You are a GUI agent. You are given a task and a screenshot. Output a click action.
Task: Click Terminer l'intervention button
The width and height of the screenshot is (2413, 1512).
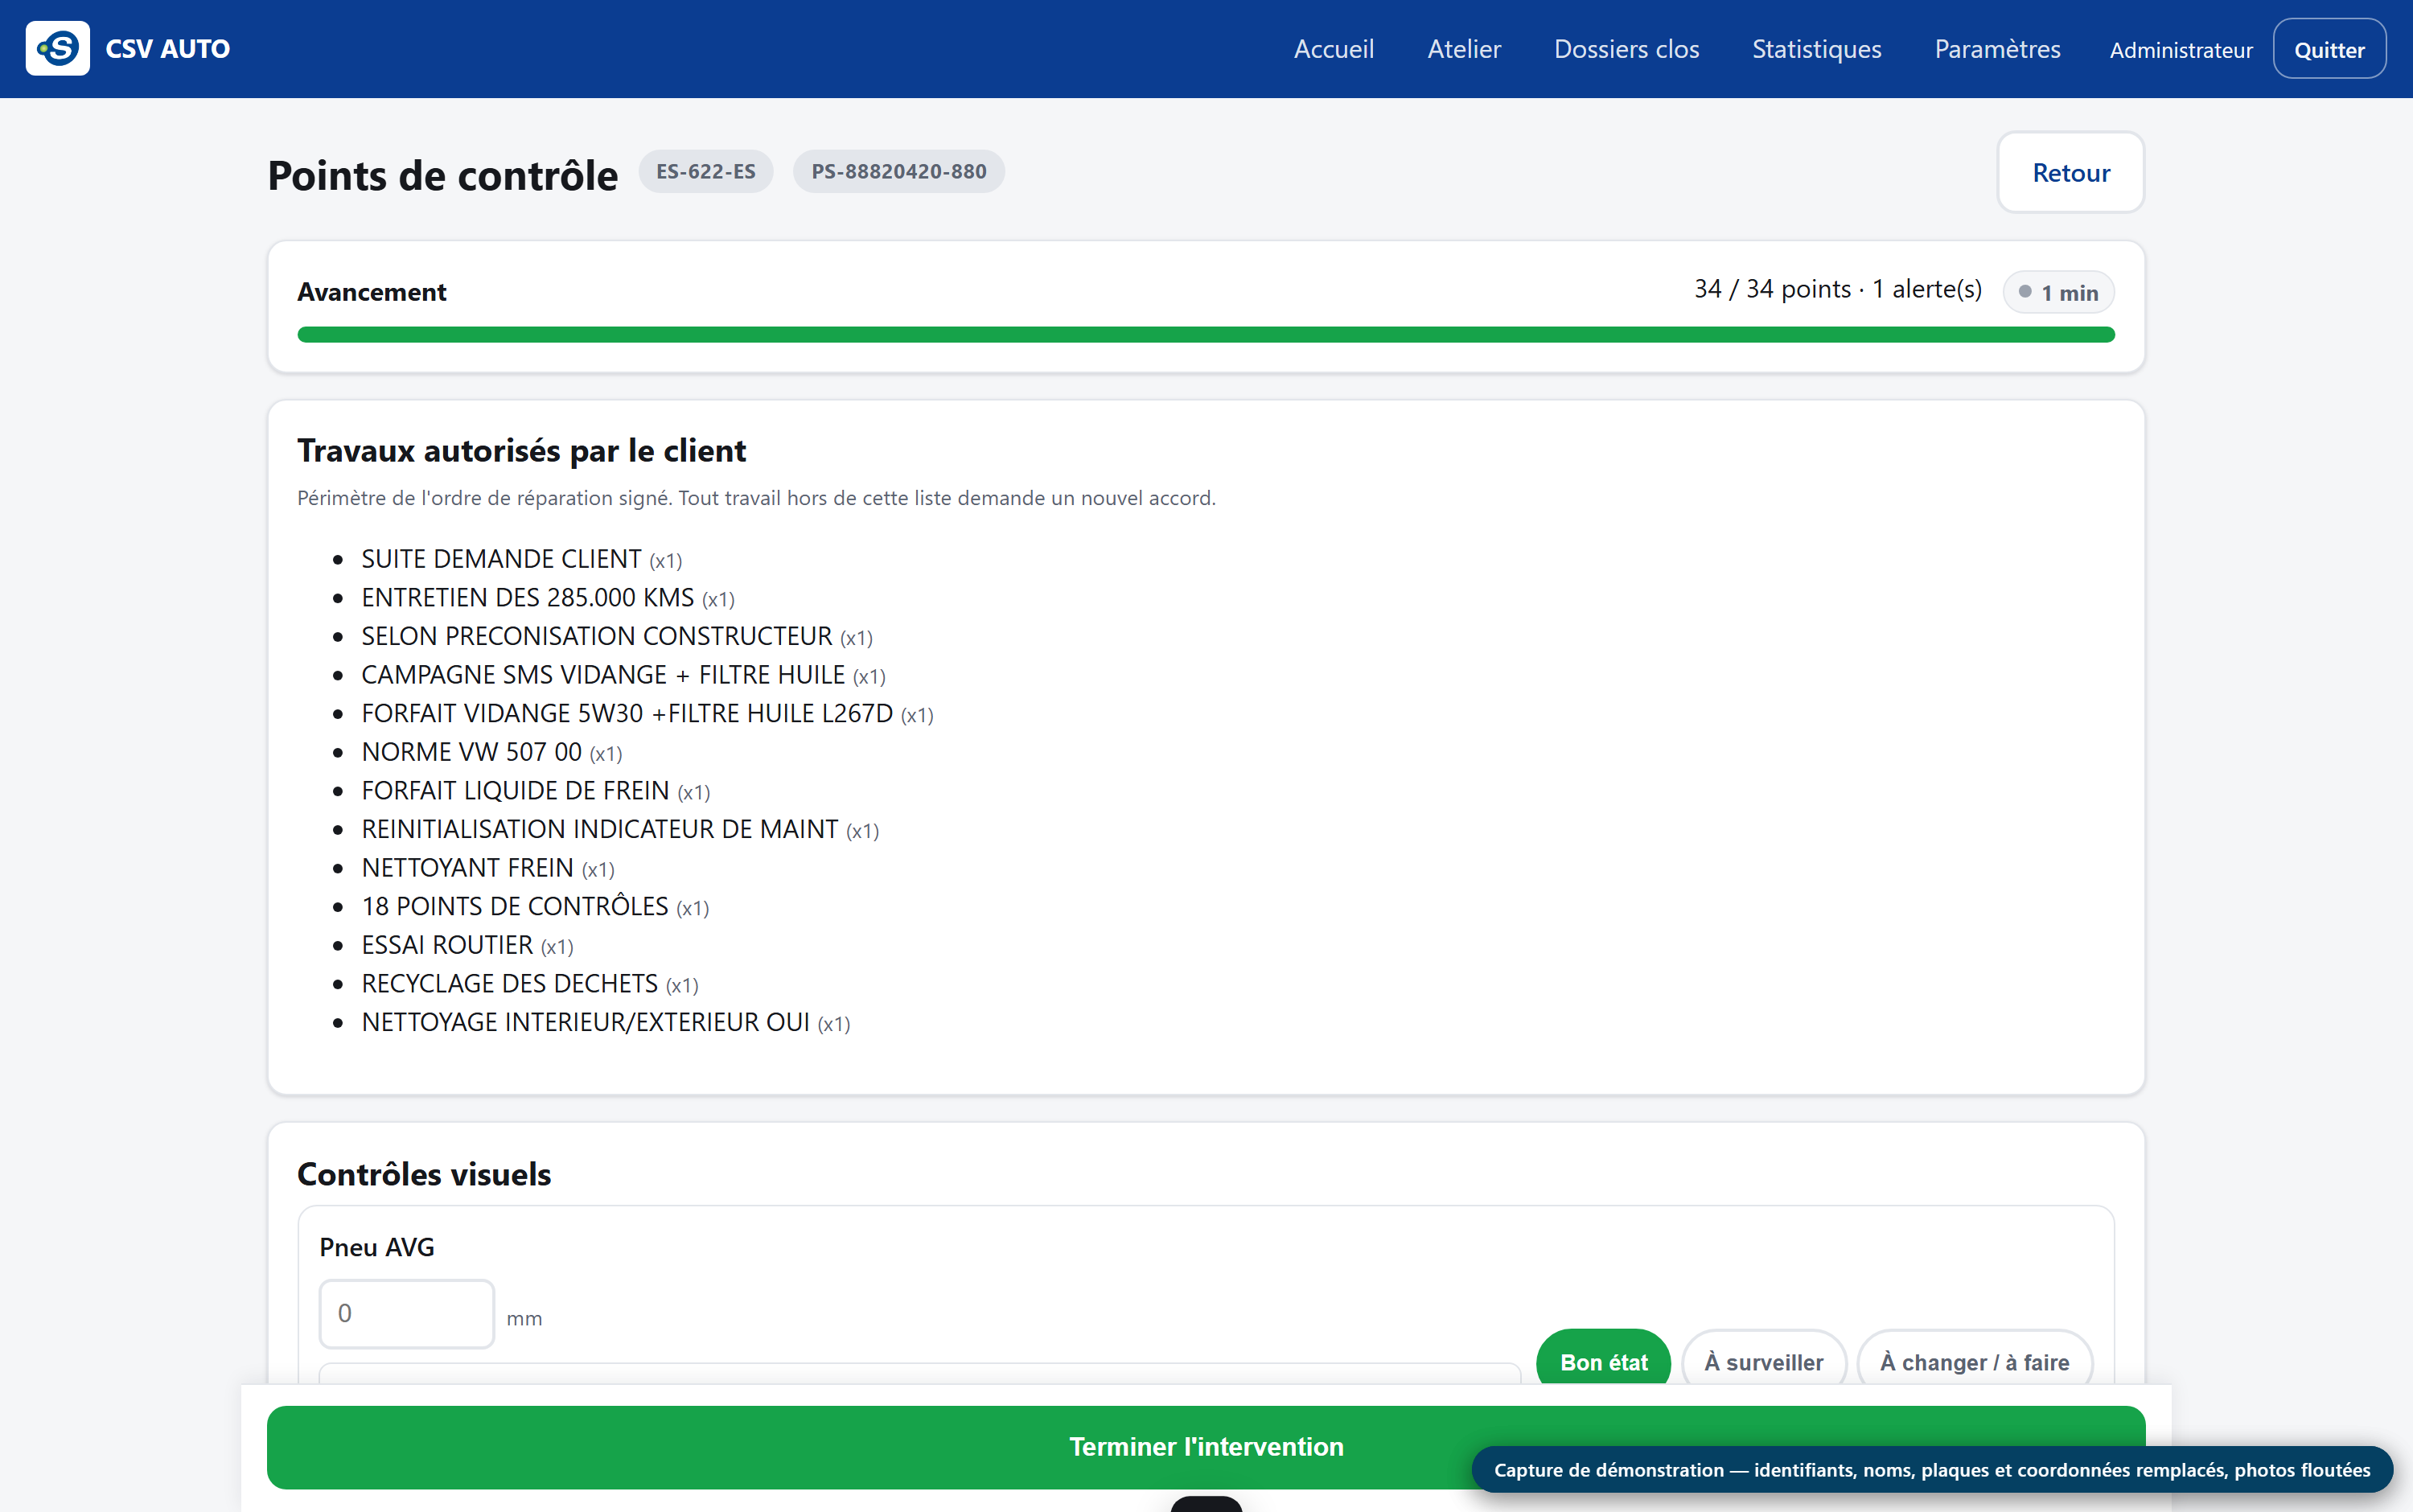tap(1205, 1446)
